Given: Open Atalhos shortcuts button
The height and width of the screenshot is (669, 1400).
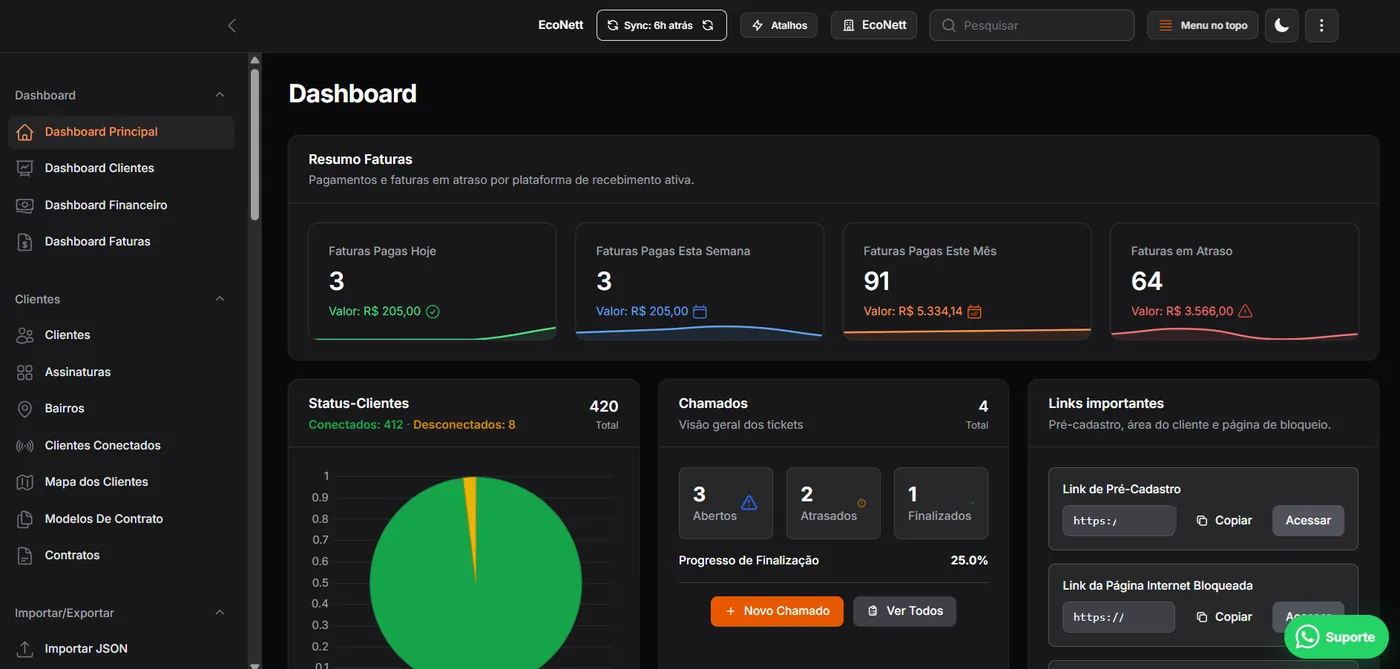Looking at the screenshot, I should (779, 25).
